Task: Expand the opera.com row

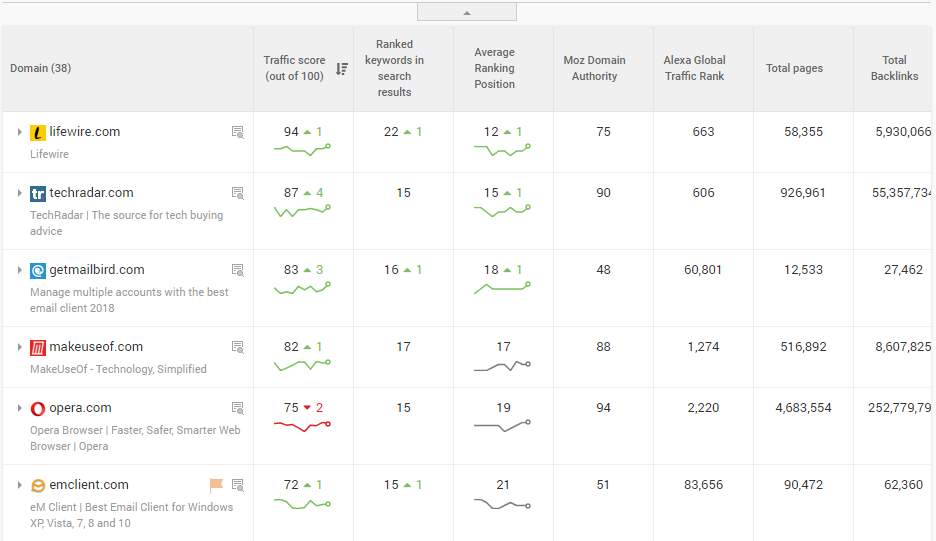Action: click(x=19, y=408)
